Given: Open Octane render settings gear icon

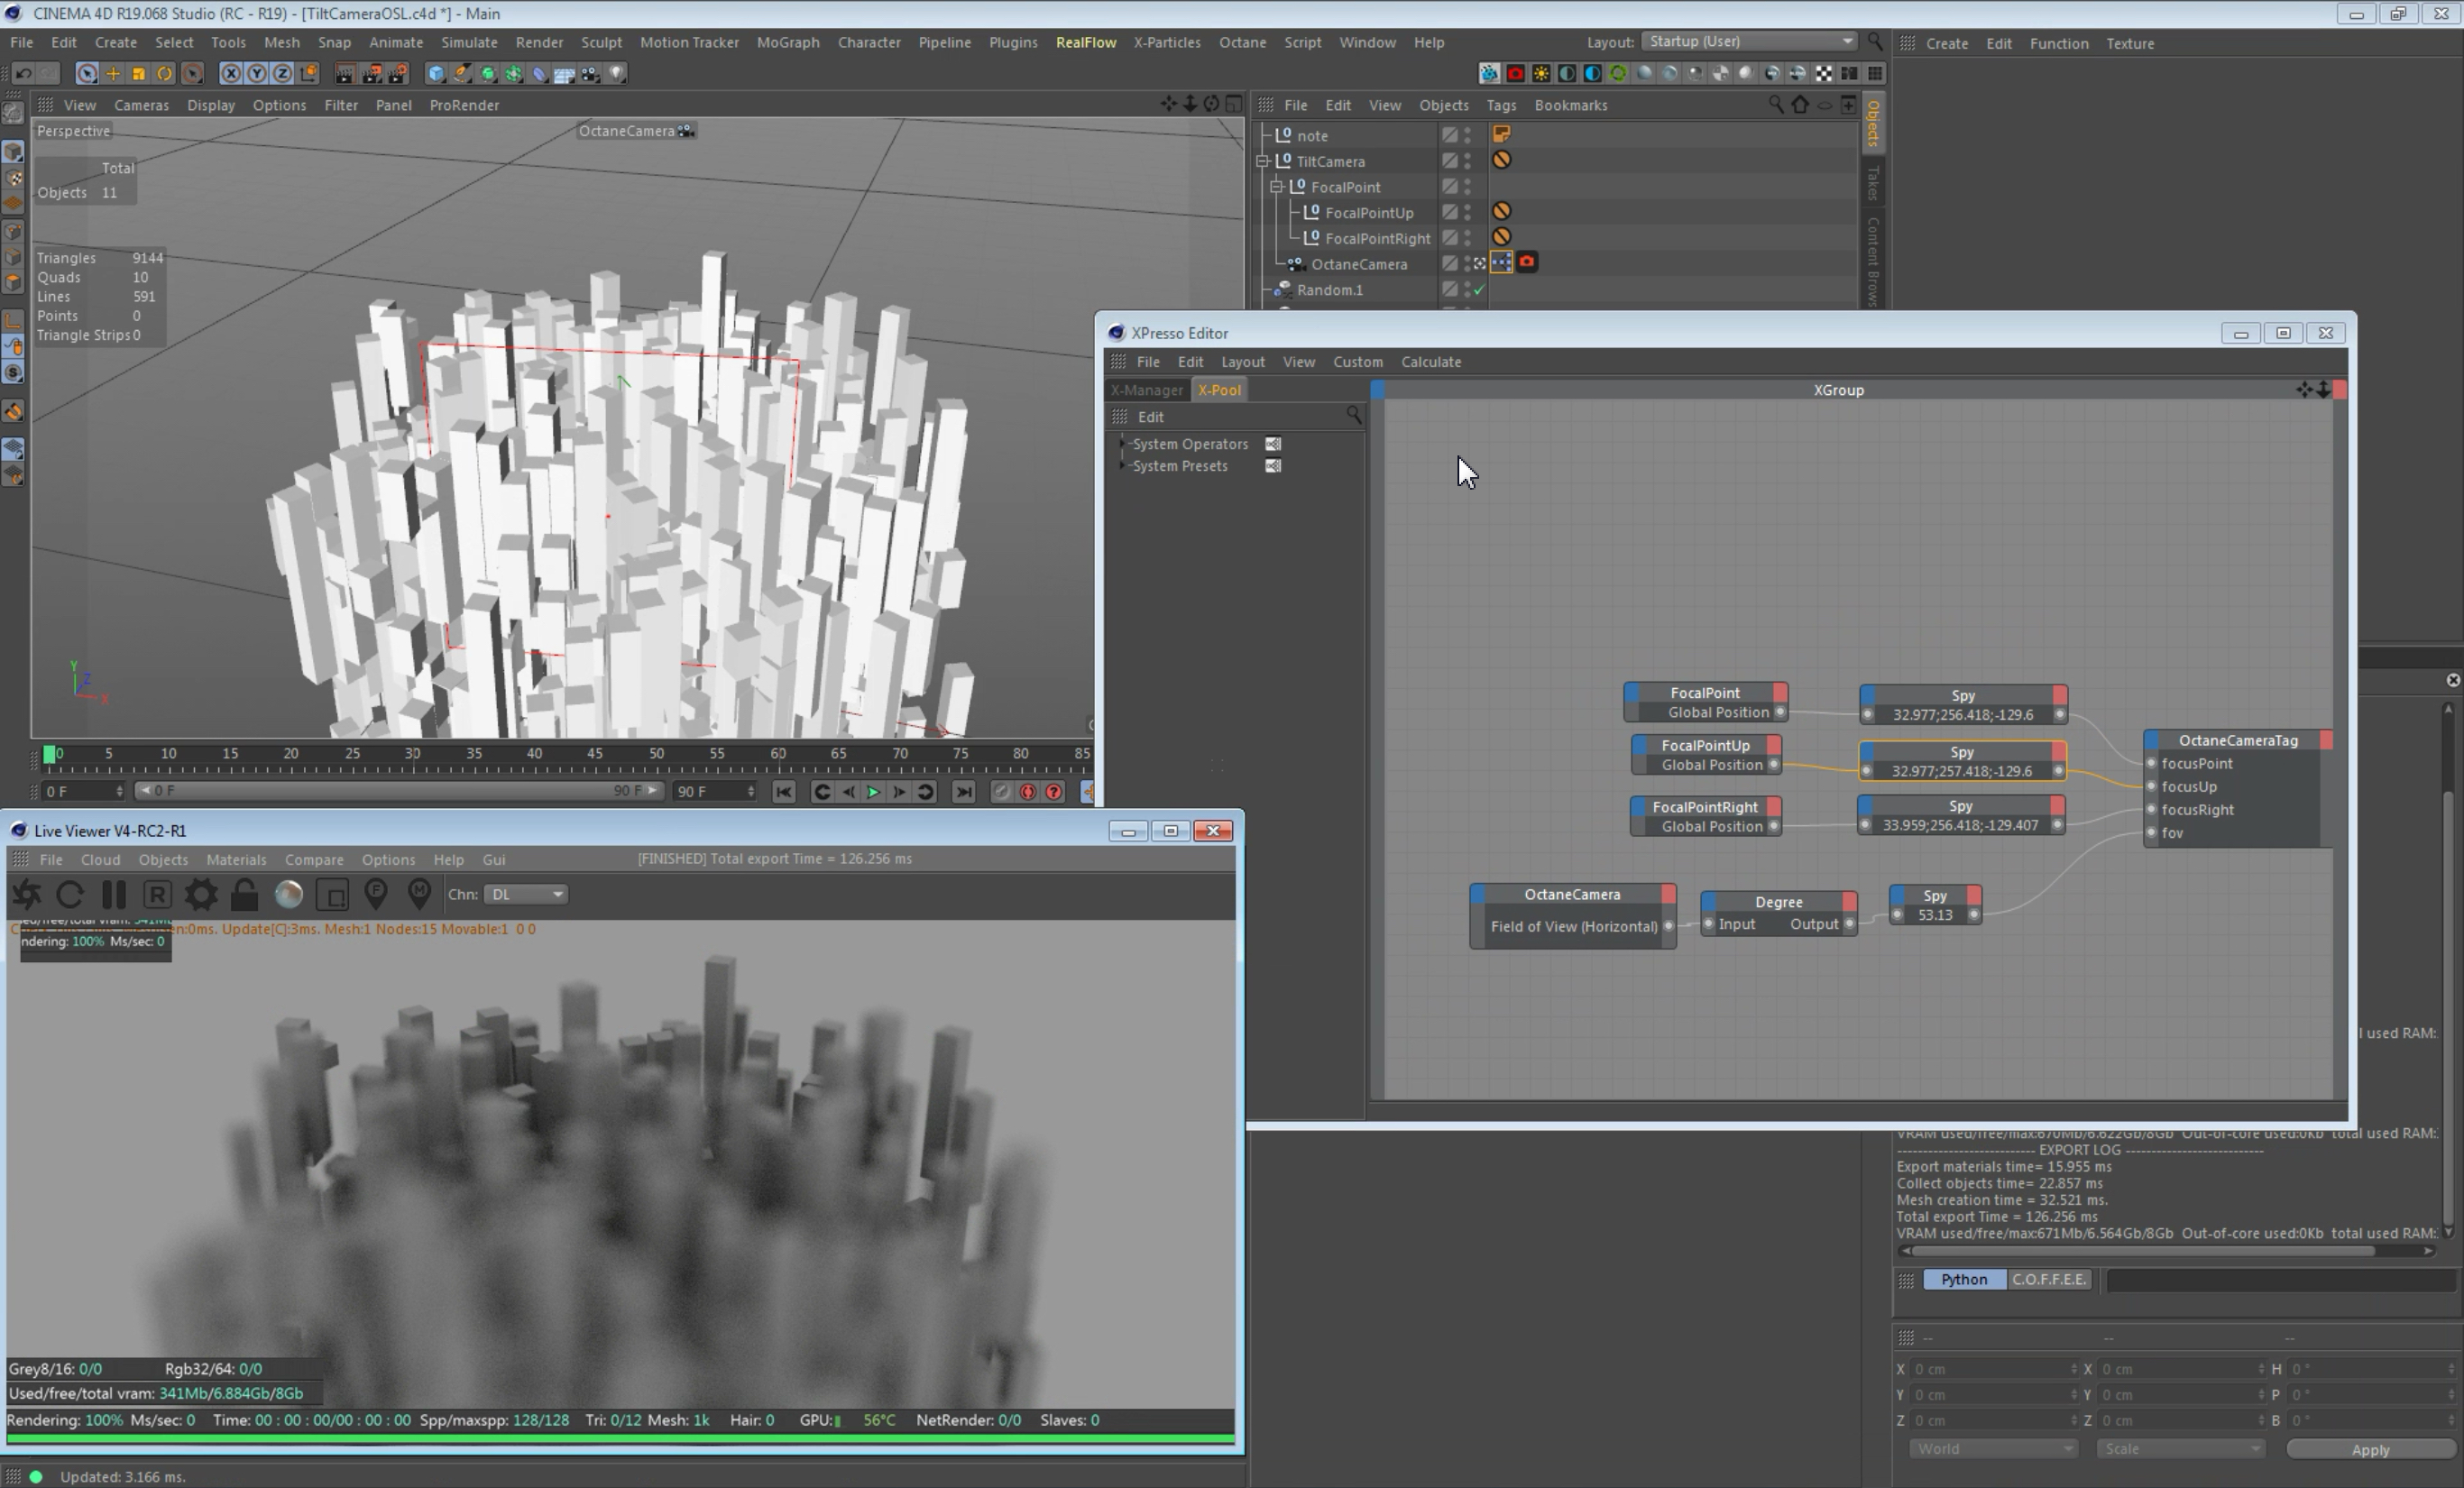Looking at the screenshot, I should (x=201, y=895).
